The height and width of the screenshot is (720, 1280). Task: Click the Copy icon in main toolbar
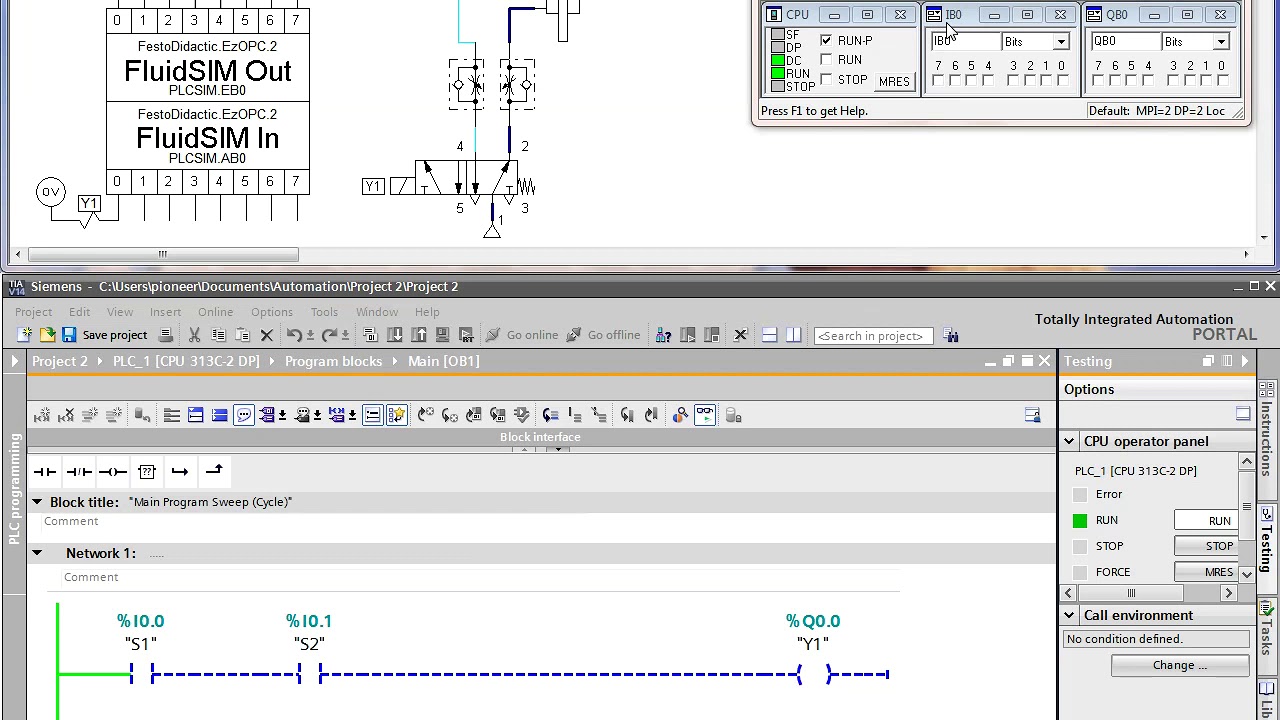click(218, 335)
